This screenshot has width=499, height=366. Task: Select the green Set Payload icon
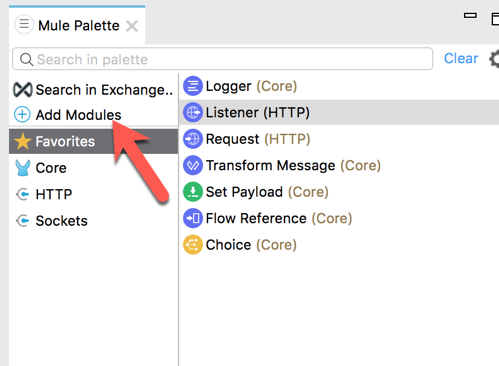tap(193, 192)
